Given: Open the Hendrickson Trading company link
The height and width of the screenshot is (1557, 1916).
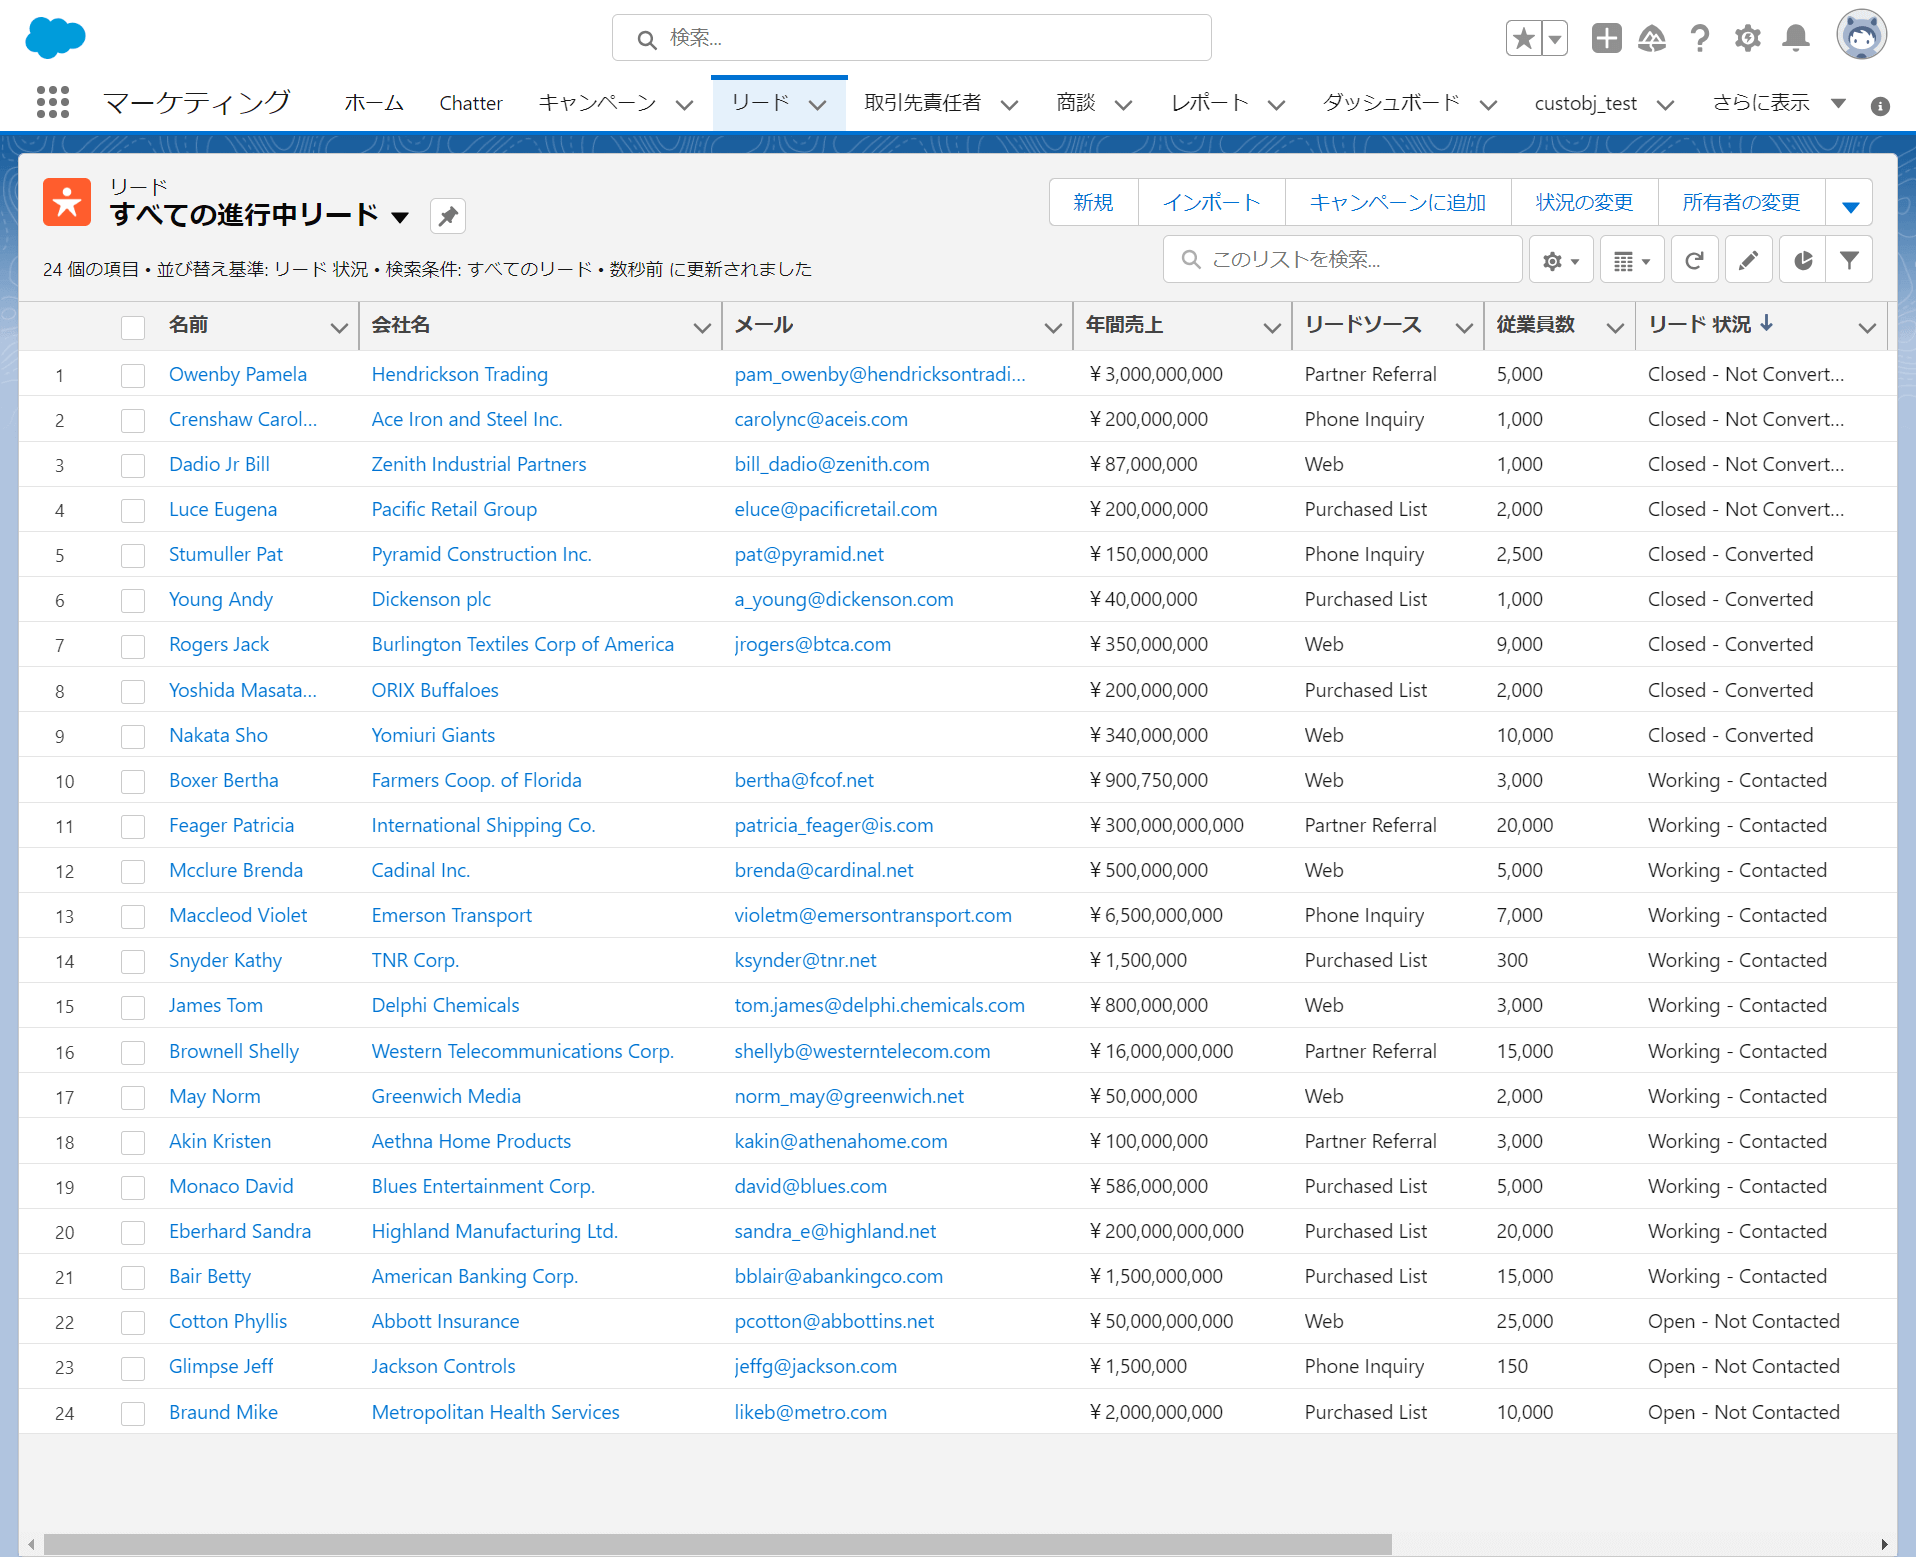Looking at the screenshot, I should (x=459, y=374).
